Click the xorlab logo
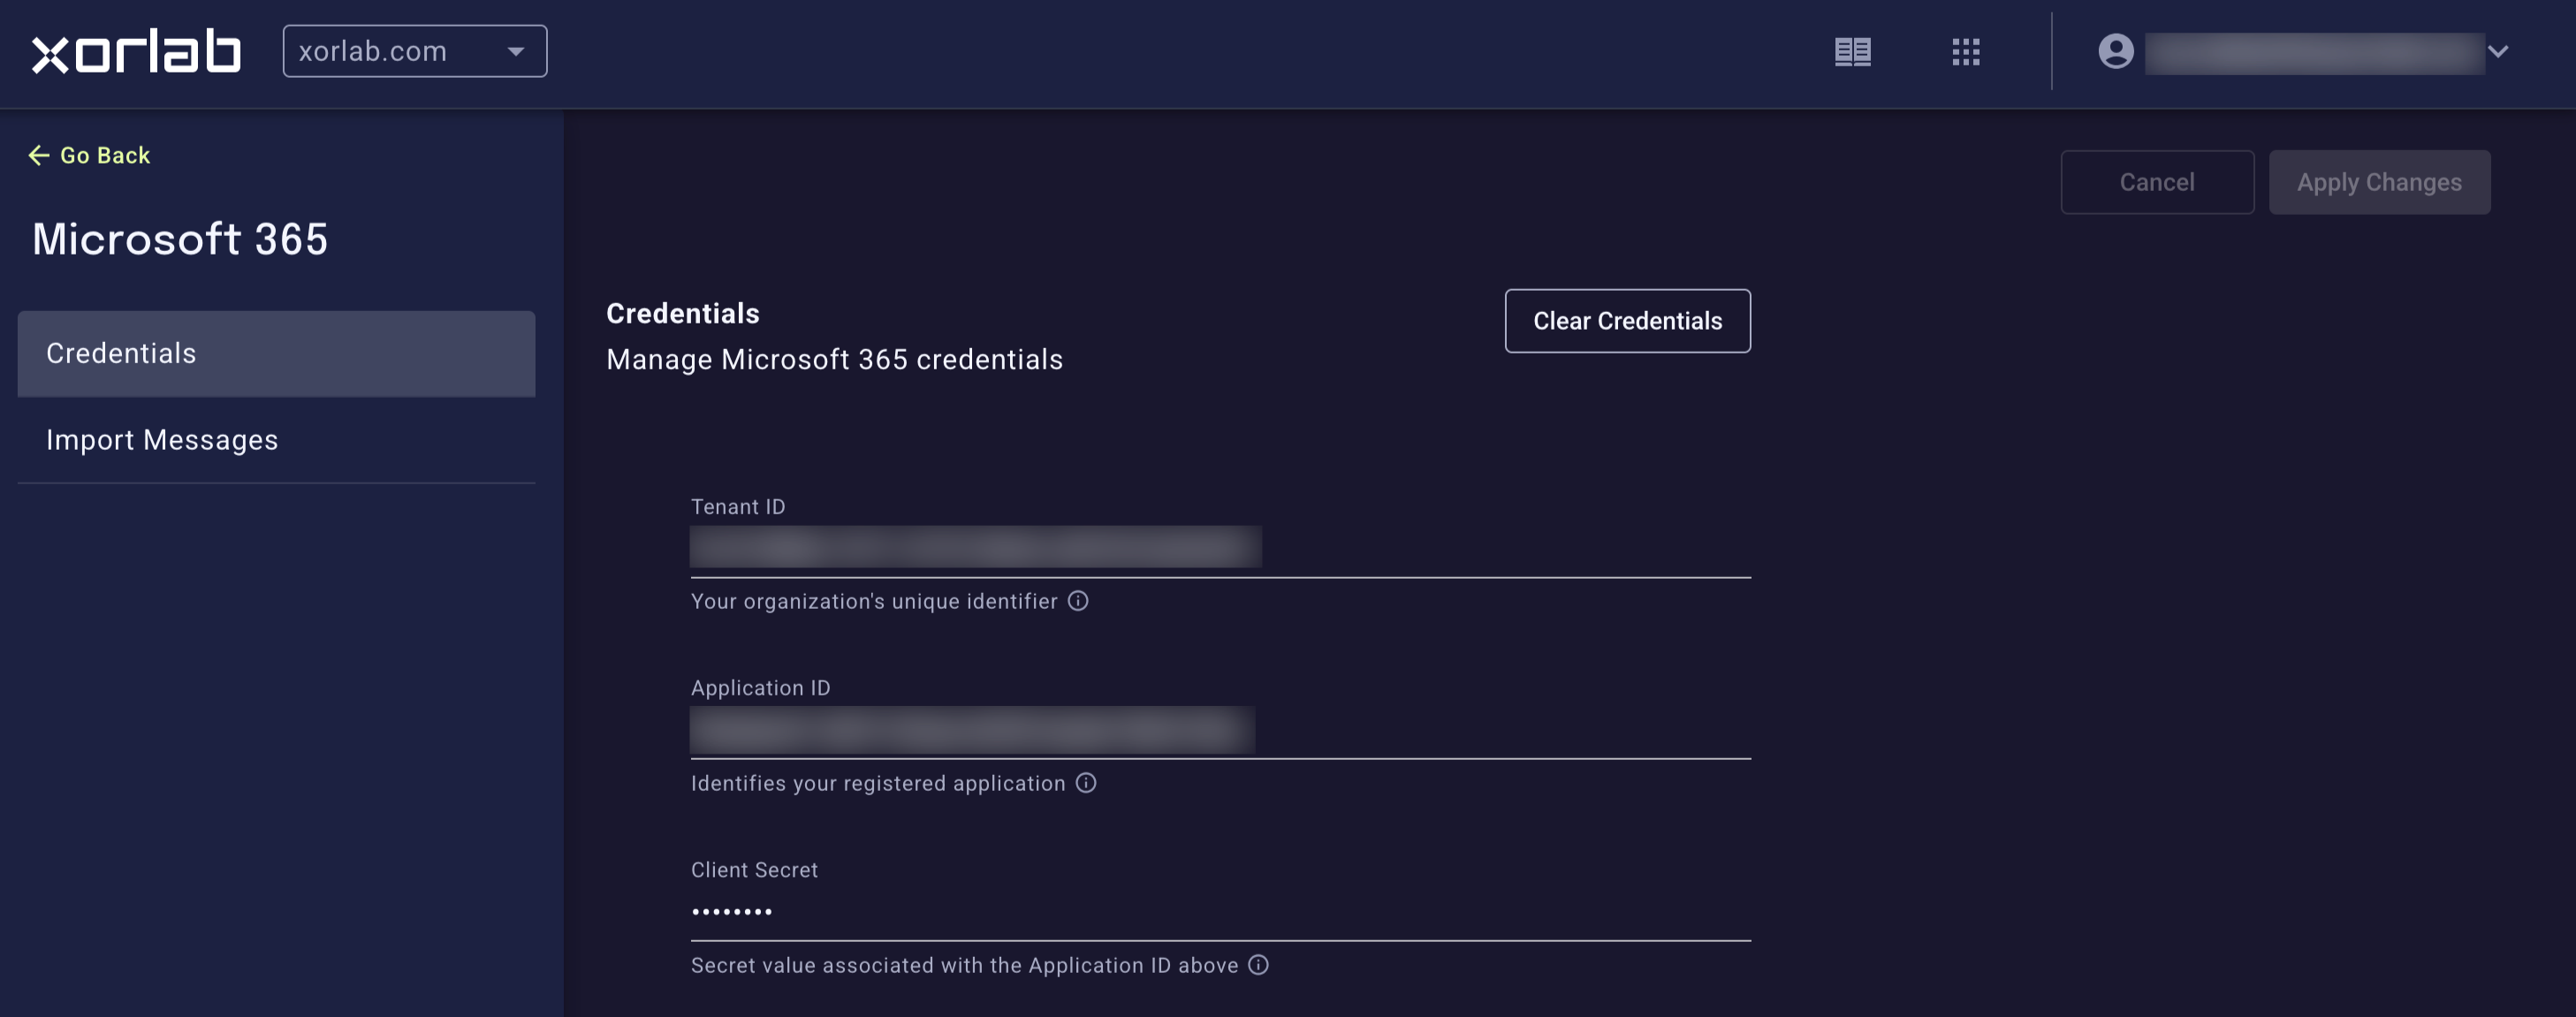Viewport: 2576px width, 1017px height. (x=136, y=51)
